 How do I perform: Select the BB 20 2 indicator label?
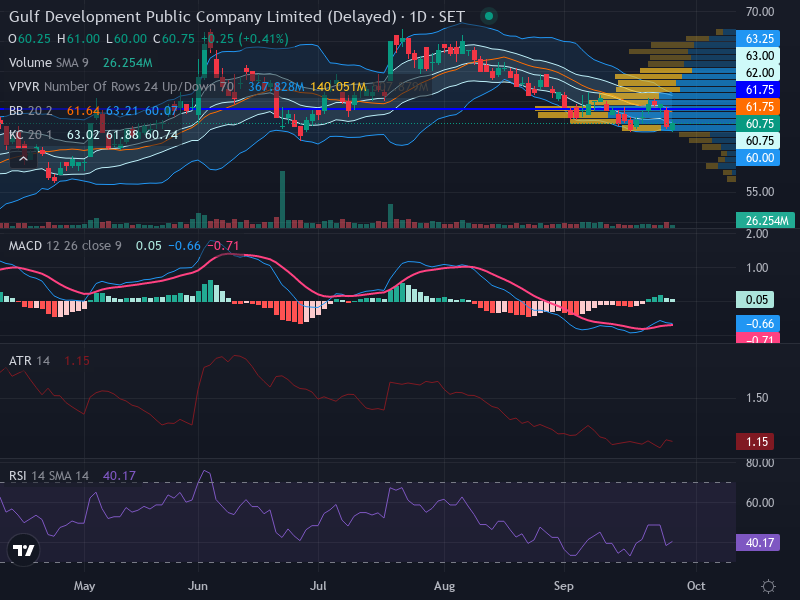coord(30,111)
